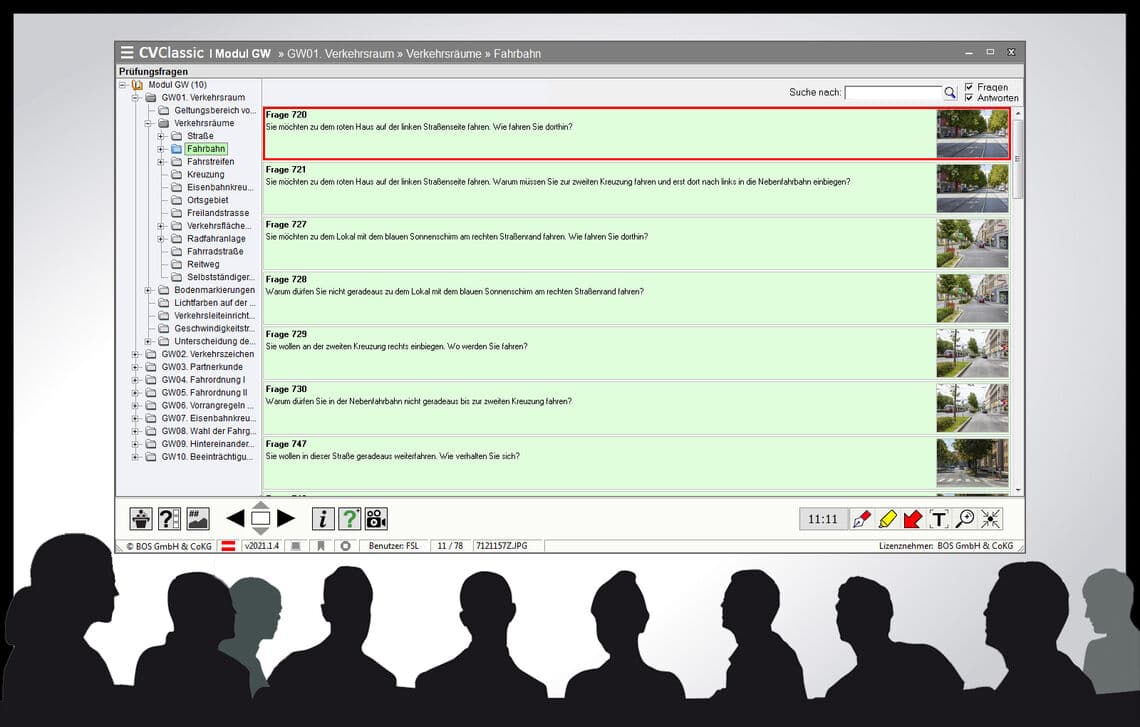1140x727 pixels.
Task: Select the red pen drawing tool
Action: pyautogui.click(x=862, y=519)
